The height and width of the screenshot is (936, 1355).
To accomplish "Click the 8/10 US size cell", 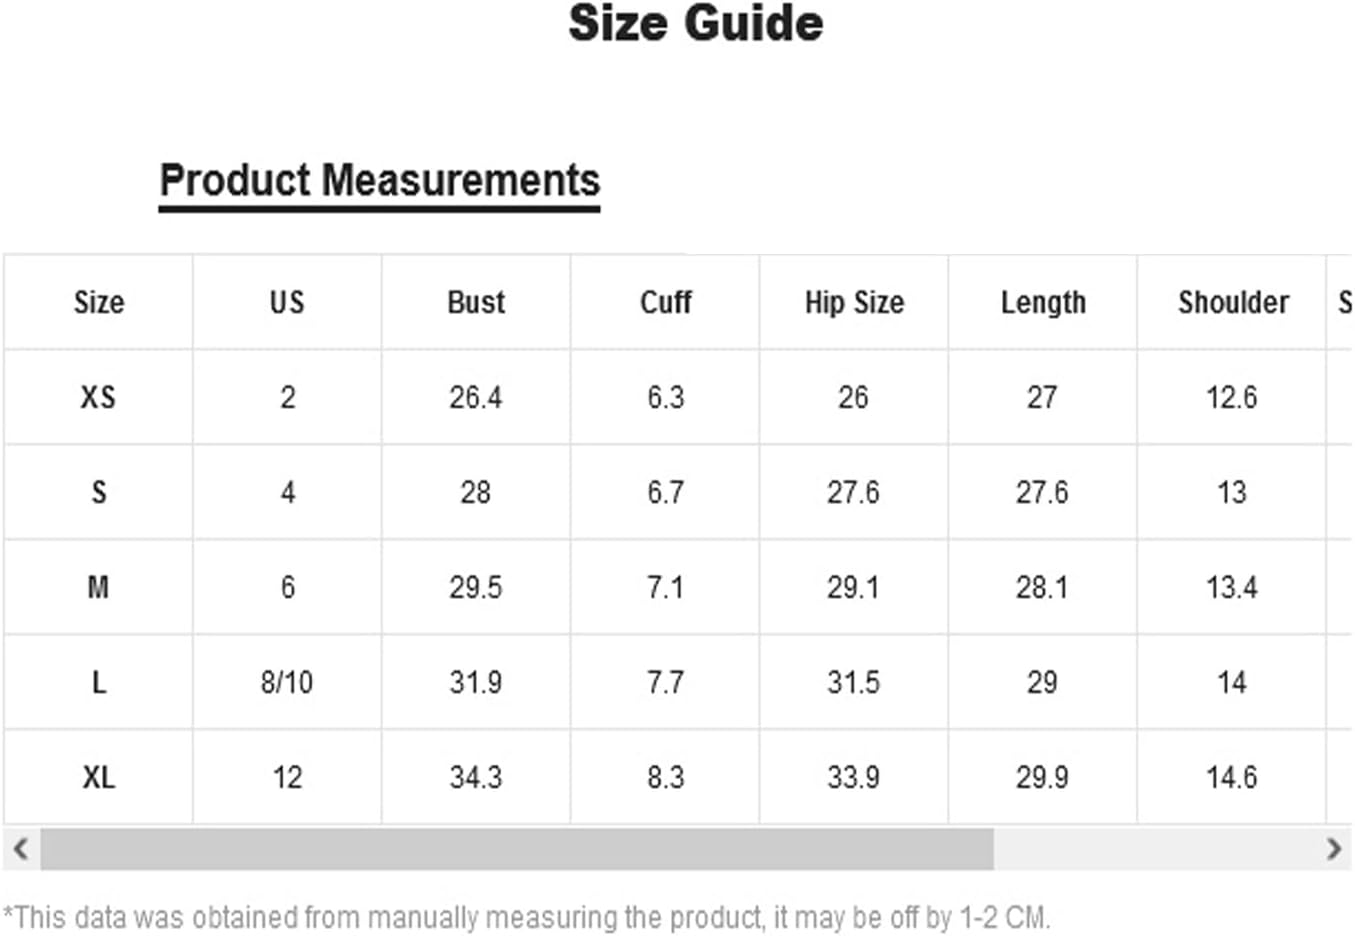I will click(x=287, y=682).
